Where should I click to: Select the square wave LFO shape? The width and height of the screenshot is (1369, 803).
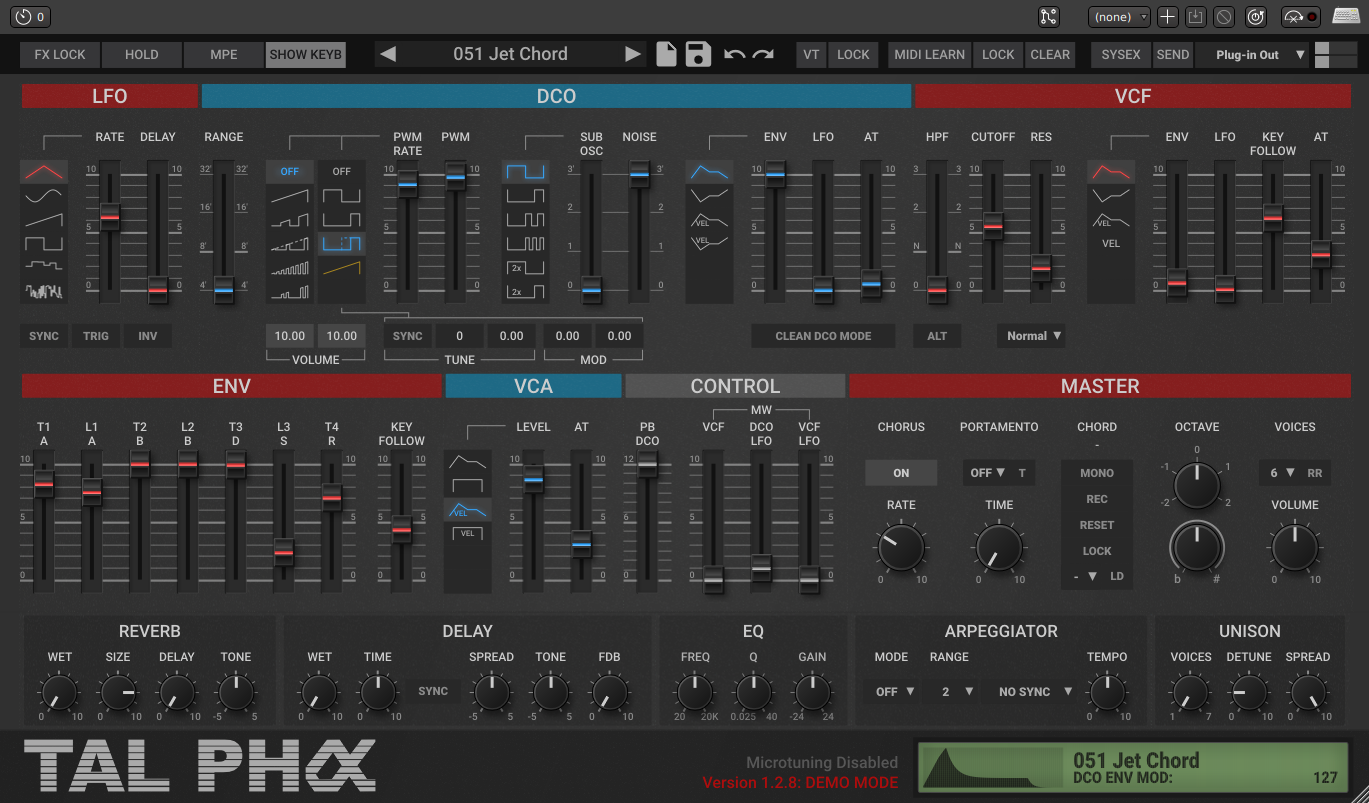point(43,243)
